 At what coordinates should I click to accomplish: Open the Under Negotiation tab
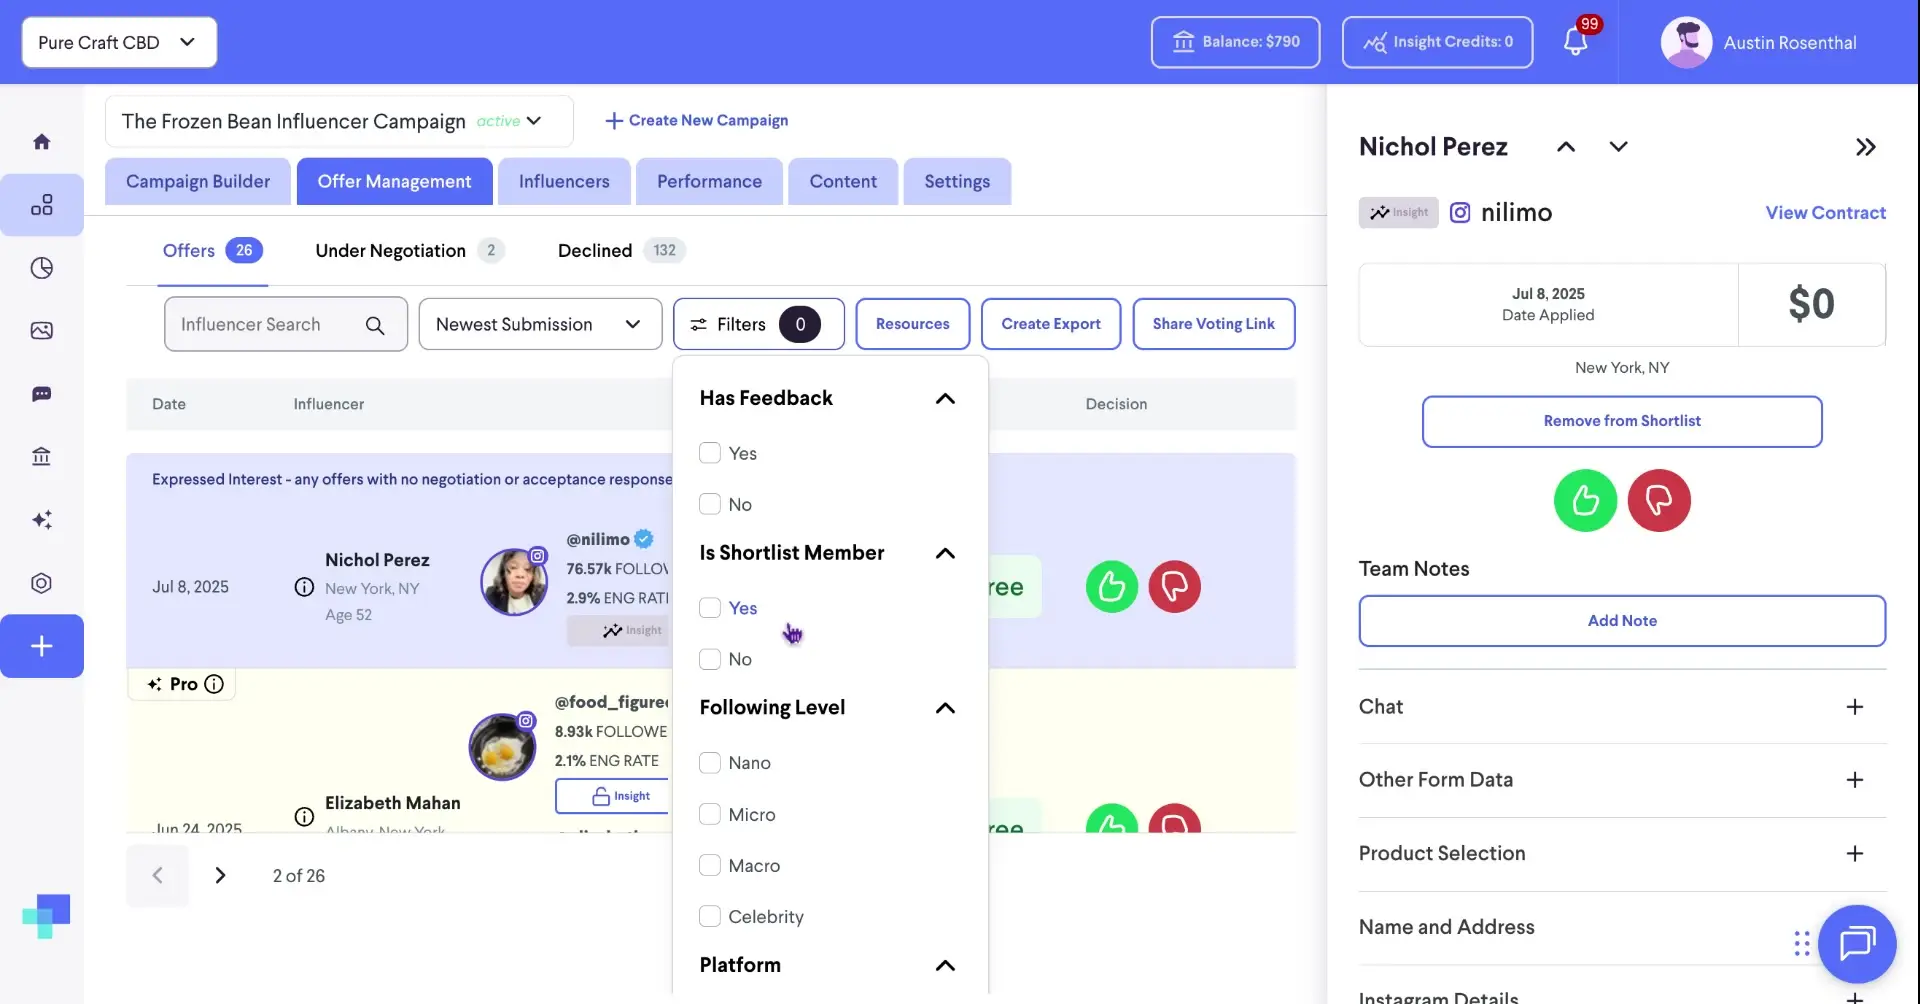pyautogui.click(x=390, y=250)
